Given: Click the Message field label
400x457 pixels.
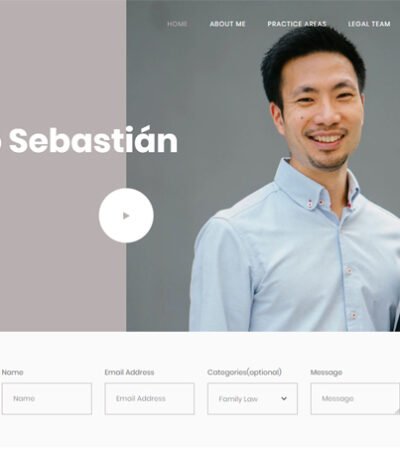Looking at the screenshot, I should click(x=326, y=372).
